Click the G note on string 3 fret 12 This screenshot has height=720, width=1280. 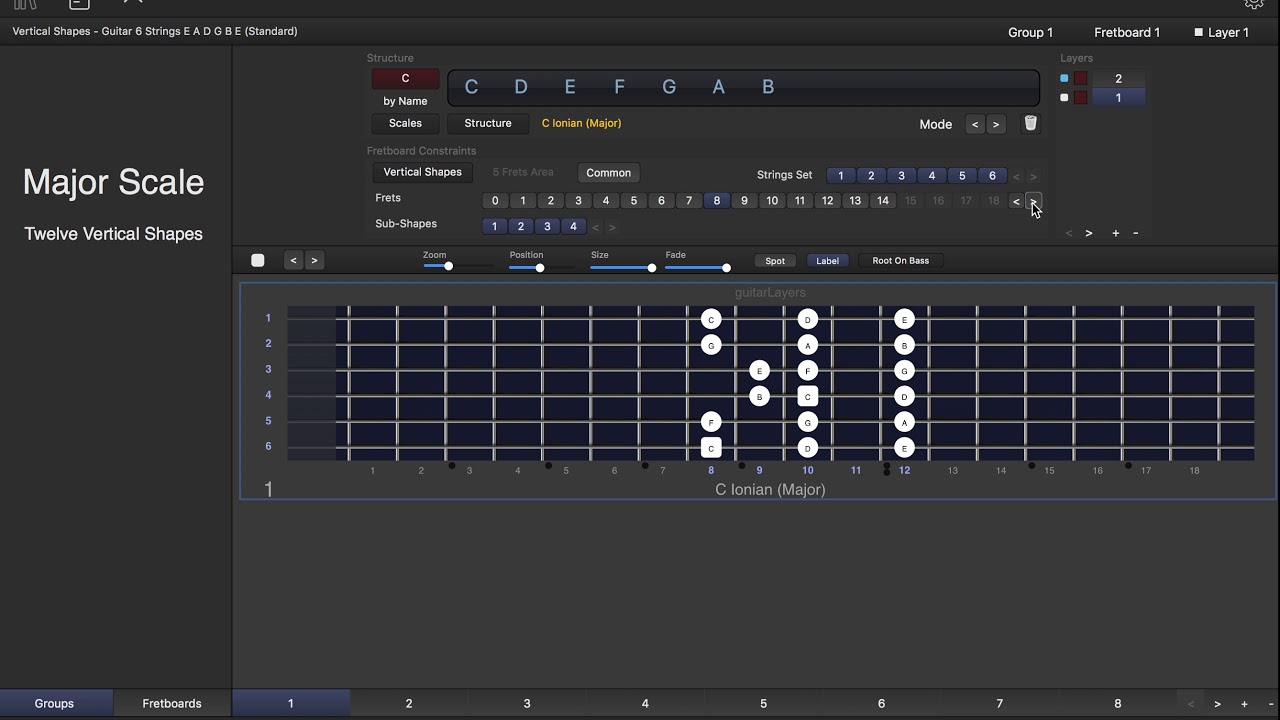(x=904, y=371)
